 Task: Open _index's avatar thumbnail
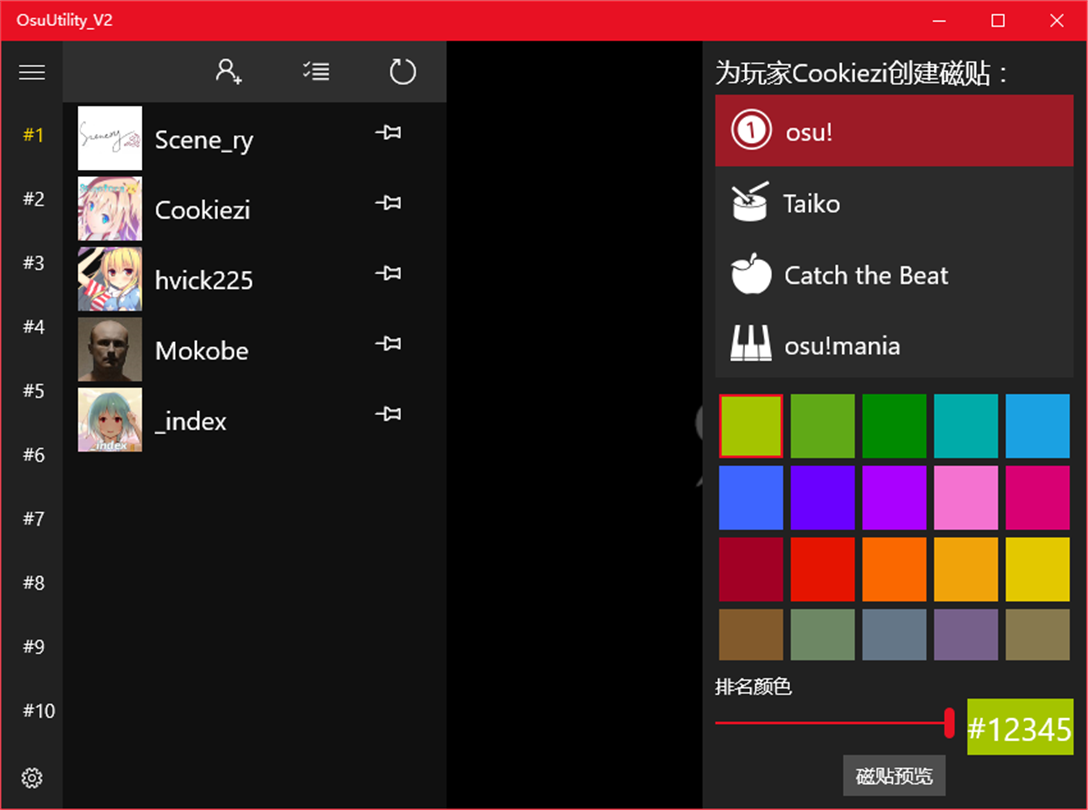click(110, 420)
